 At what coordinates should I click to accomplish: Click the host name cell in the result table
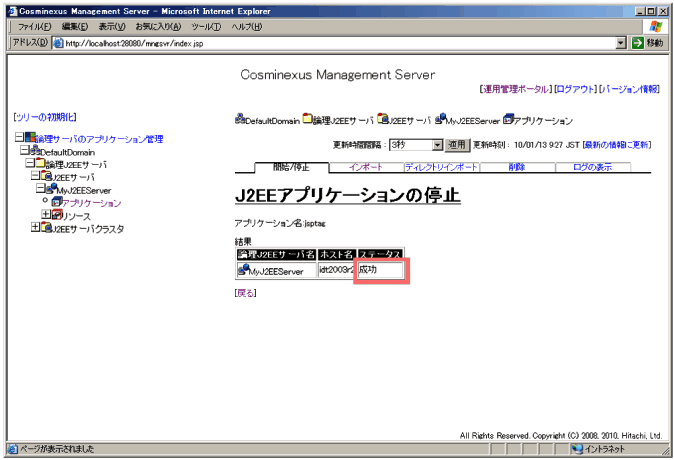pos(337,270)
